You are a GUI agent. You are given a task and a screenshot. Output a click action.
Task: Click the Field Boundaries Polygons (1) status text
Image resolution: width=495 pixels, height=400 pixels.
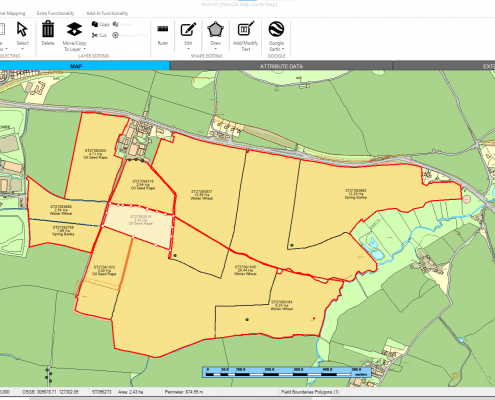point(310,392)
